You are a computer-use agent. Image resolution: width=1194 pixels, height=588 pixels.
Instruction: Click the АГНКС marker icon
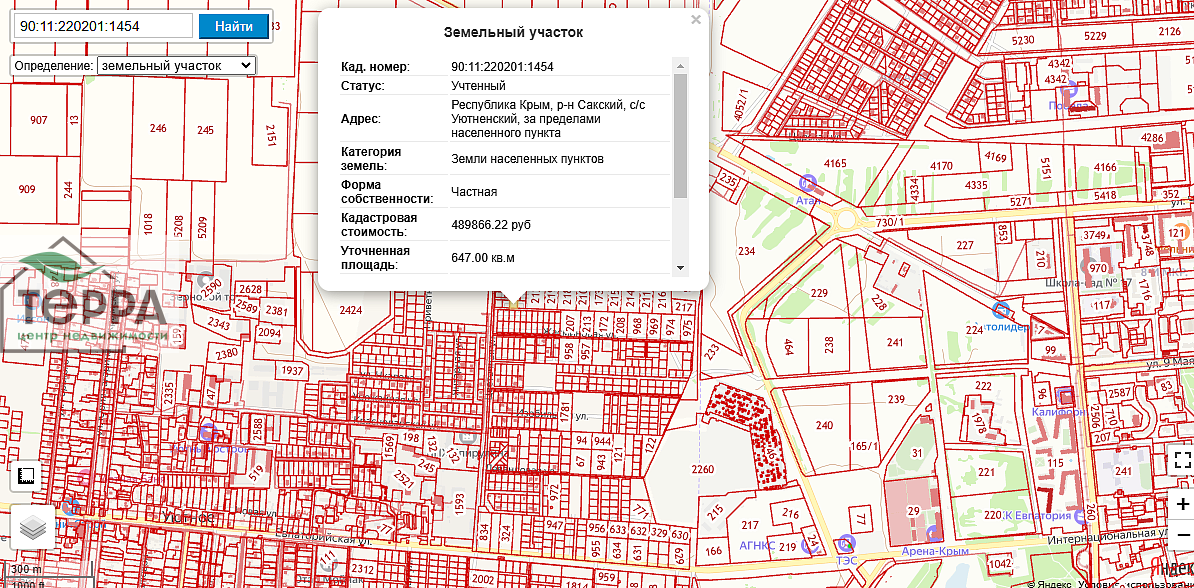(808, 546)
